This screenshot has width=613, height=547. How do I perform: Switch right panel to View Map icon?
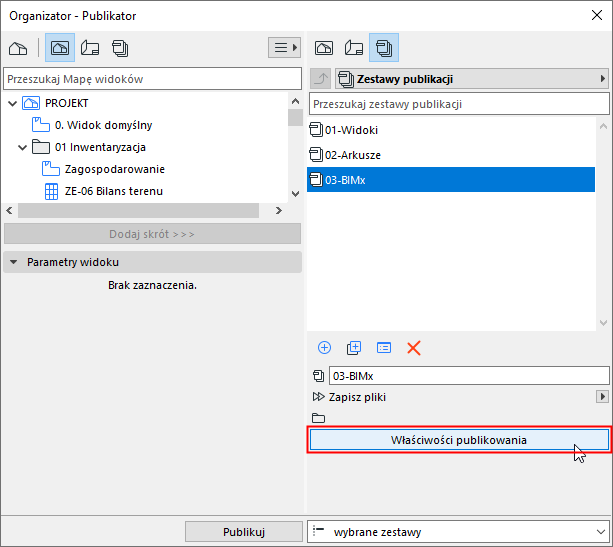[x=324, y=48]
